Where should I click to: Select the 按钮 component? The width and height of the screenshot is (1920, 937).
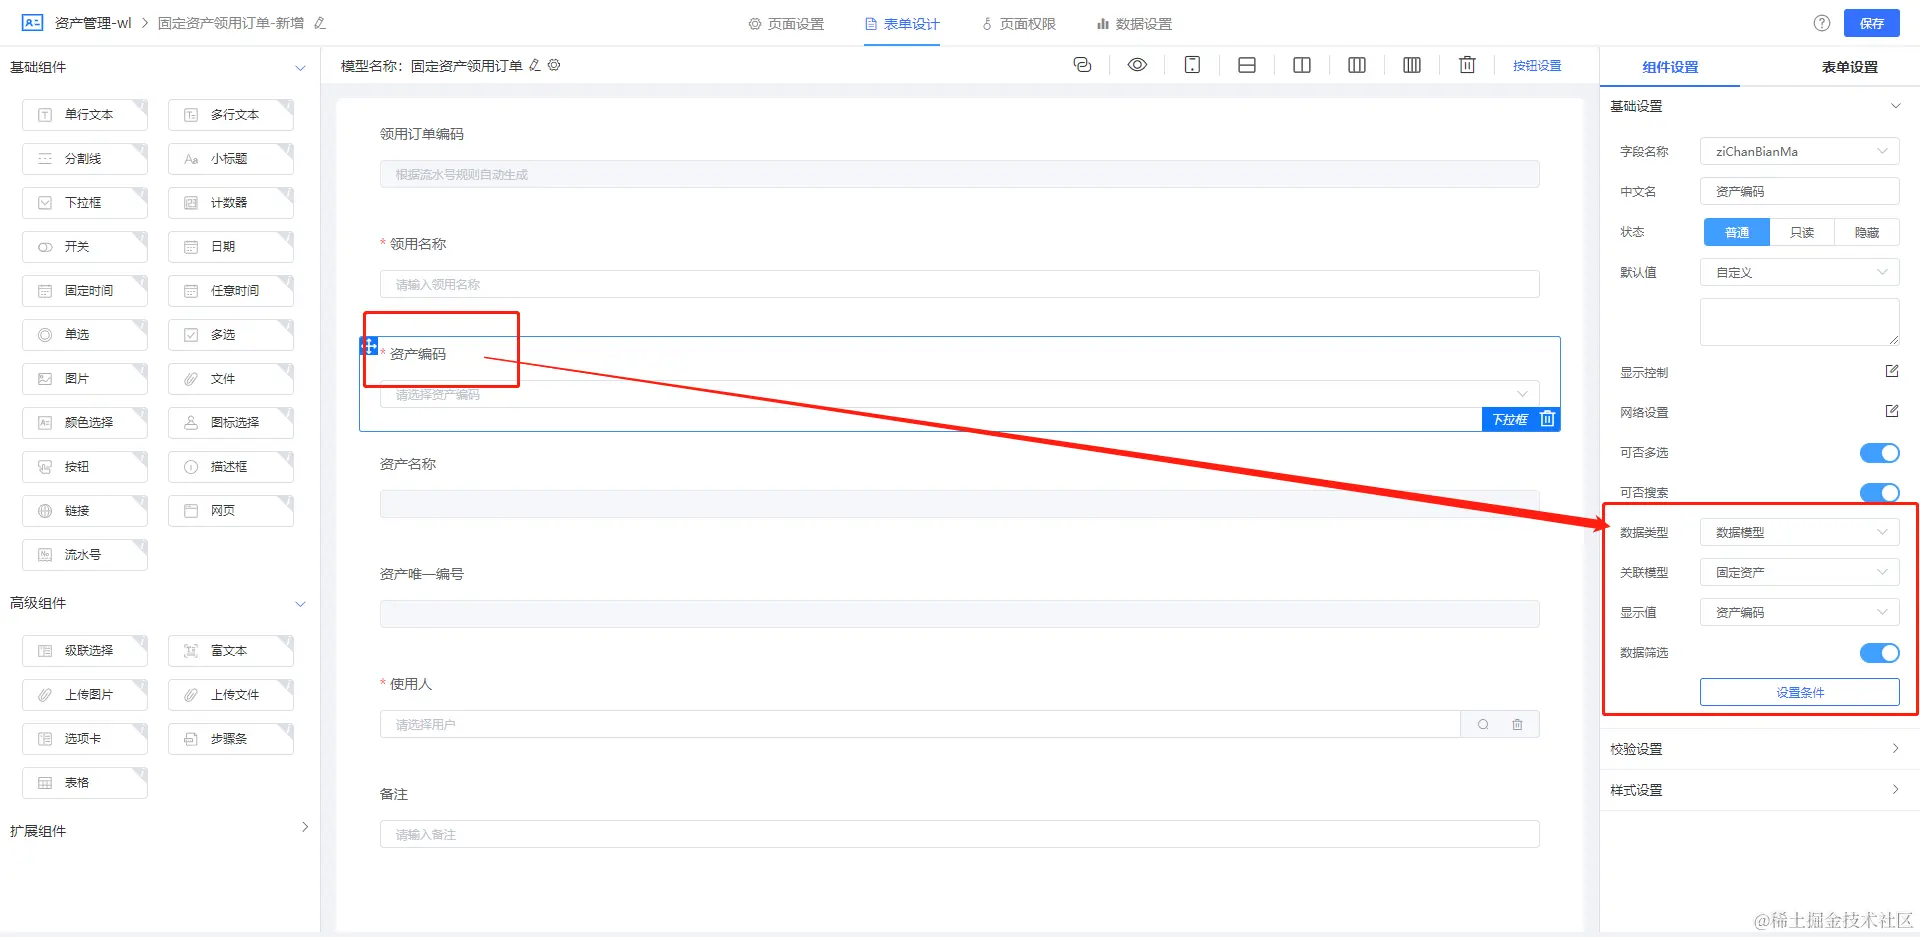tap(85, 467)
